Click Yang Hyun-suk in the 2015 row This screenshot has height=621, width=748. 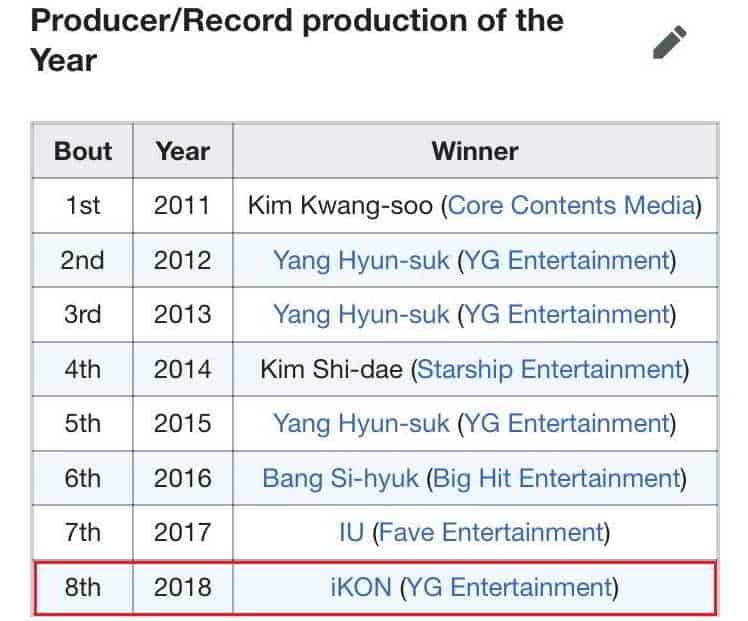point(360,423)
